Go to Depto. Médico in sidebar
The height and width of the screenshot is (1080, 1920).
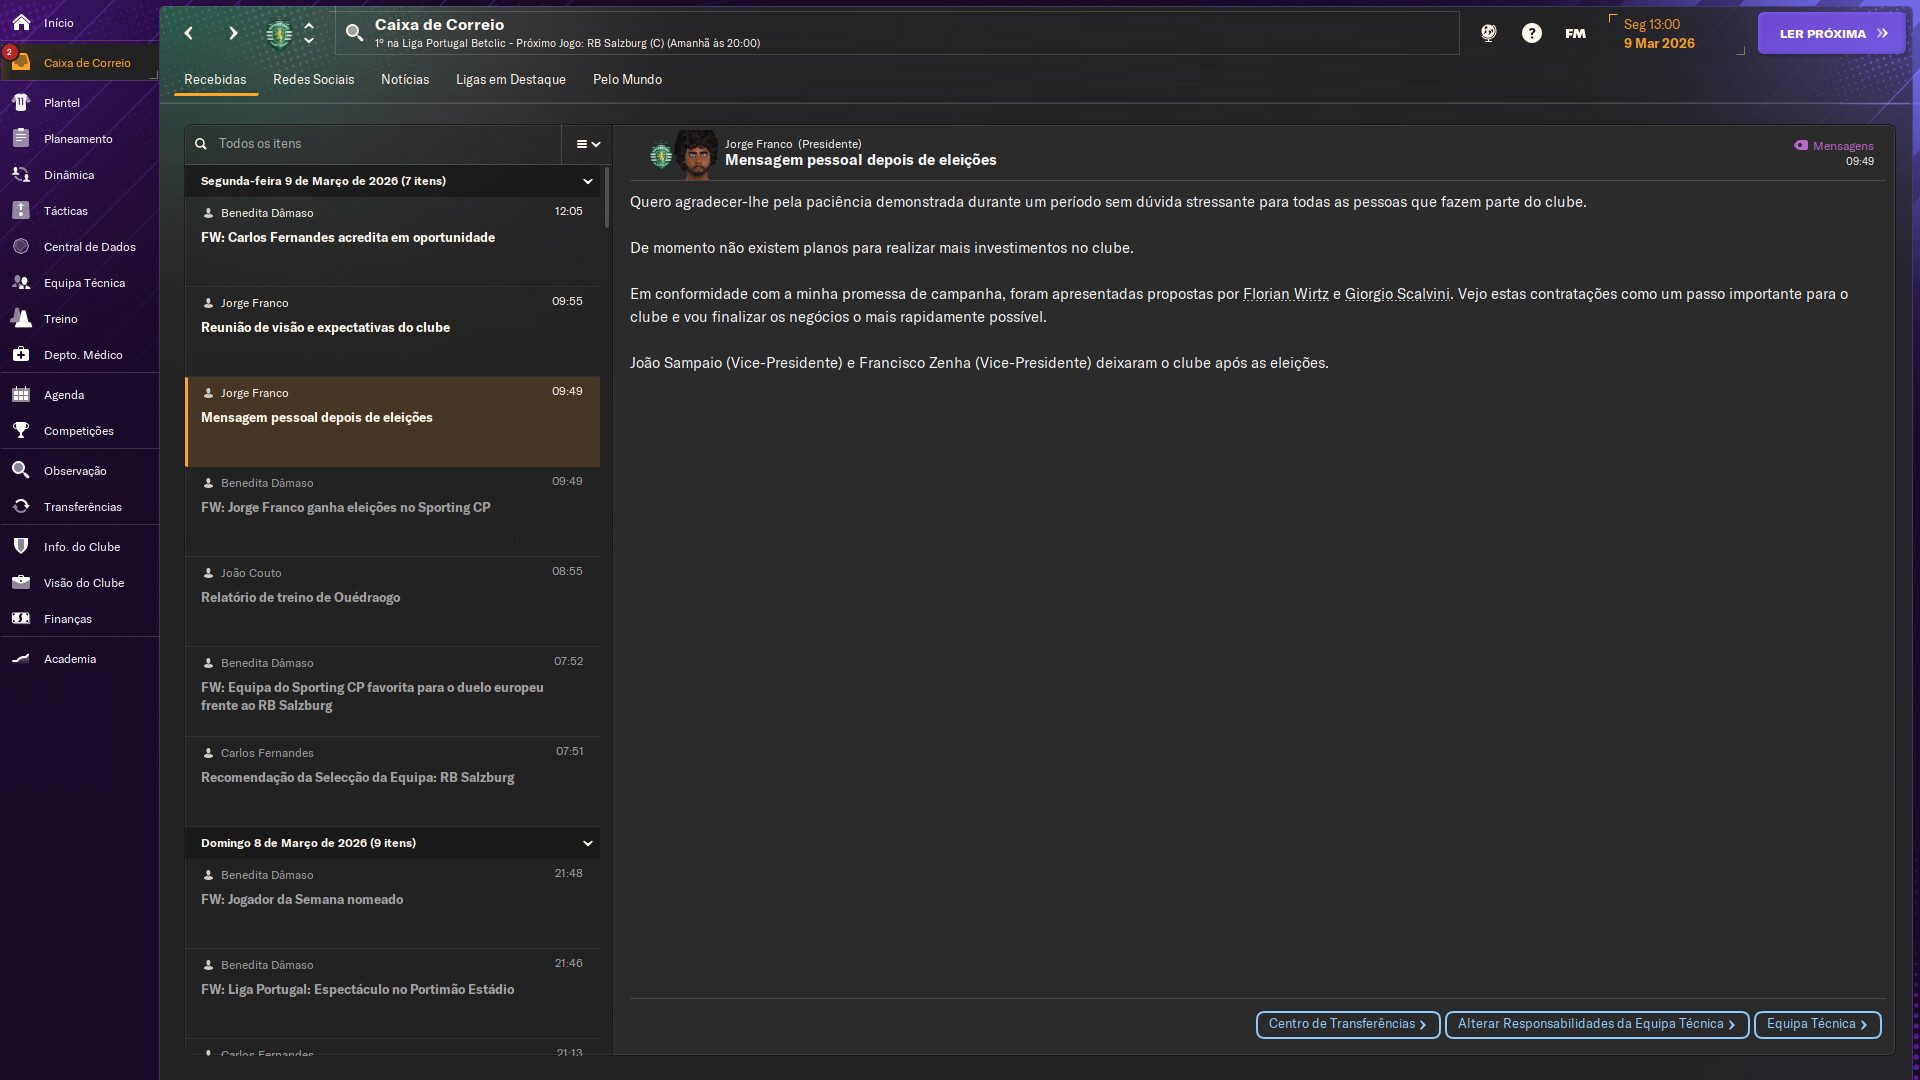tap(82, 355)
